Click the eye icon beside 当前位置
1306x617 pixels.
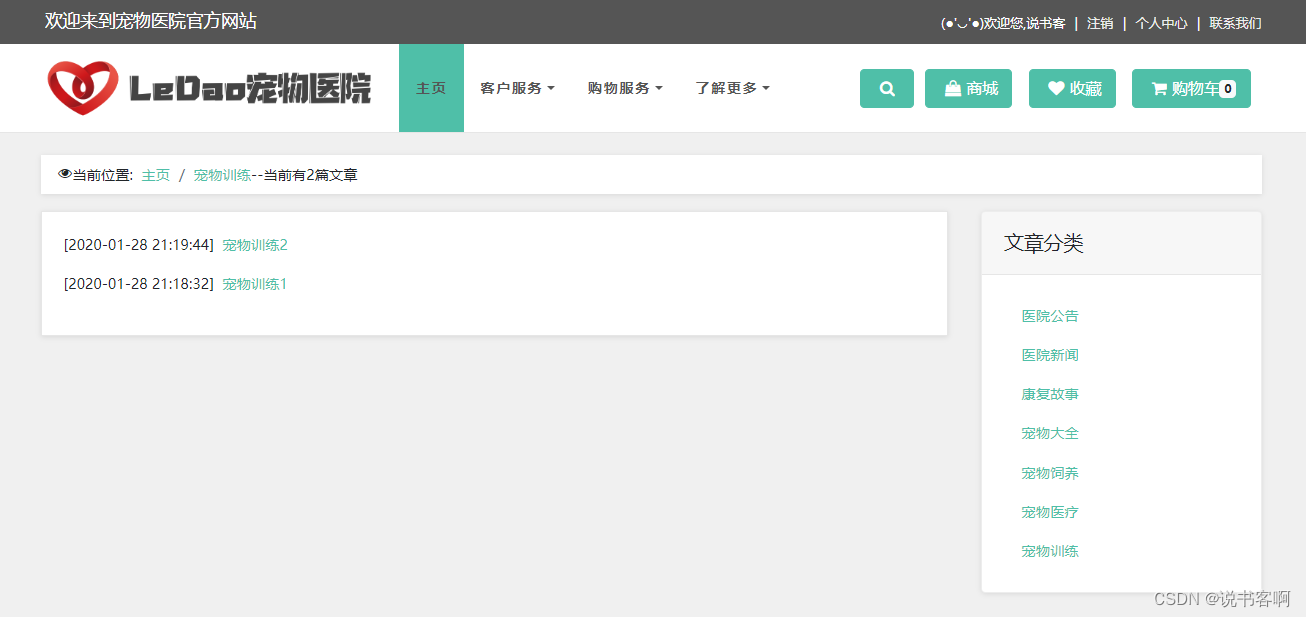coord(63,173)
